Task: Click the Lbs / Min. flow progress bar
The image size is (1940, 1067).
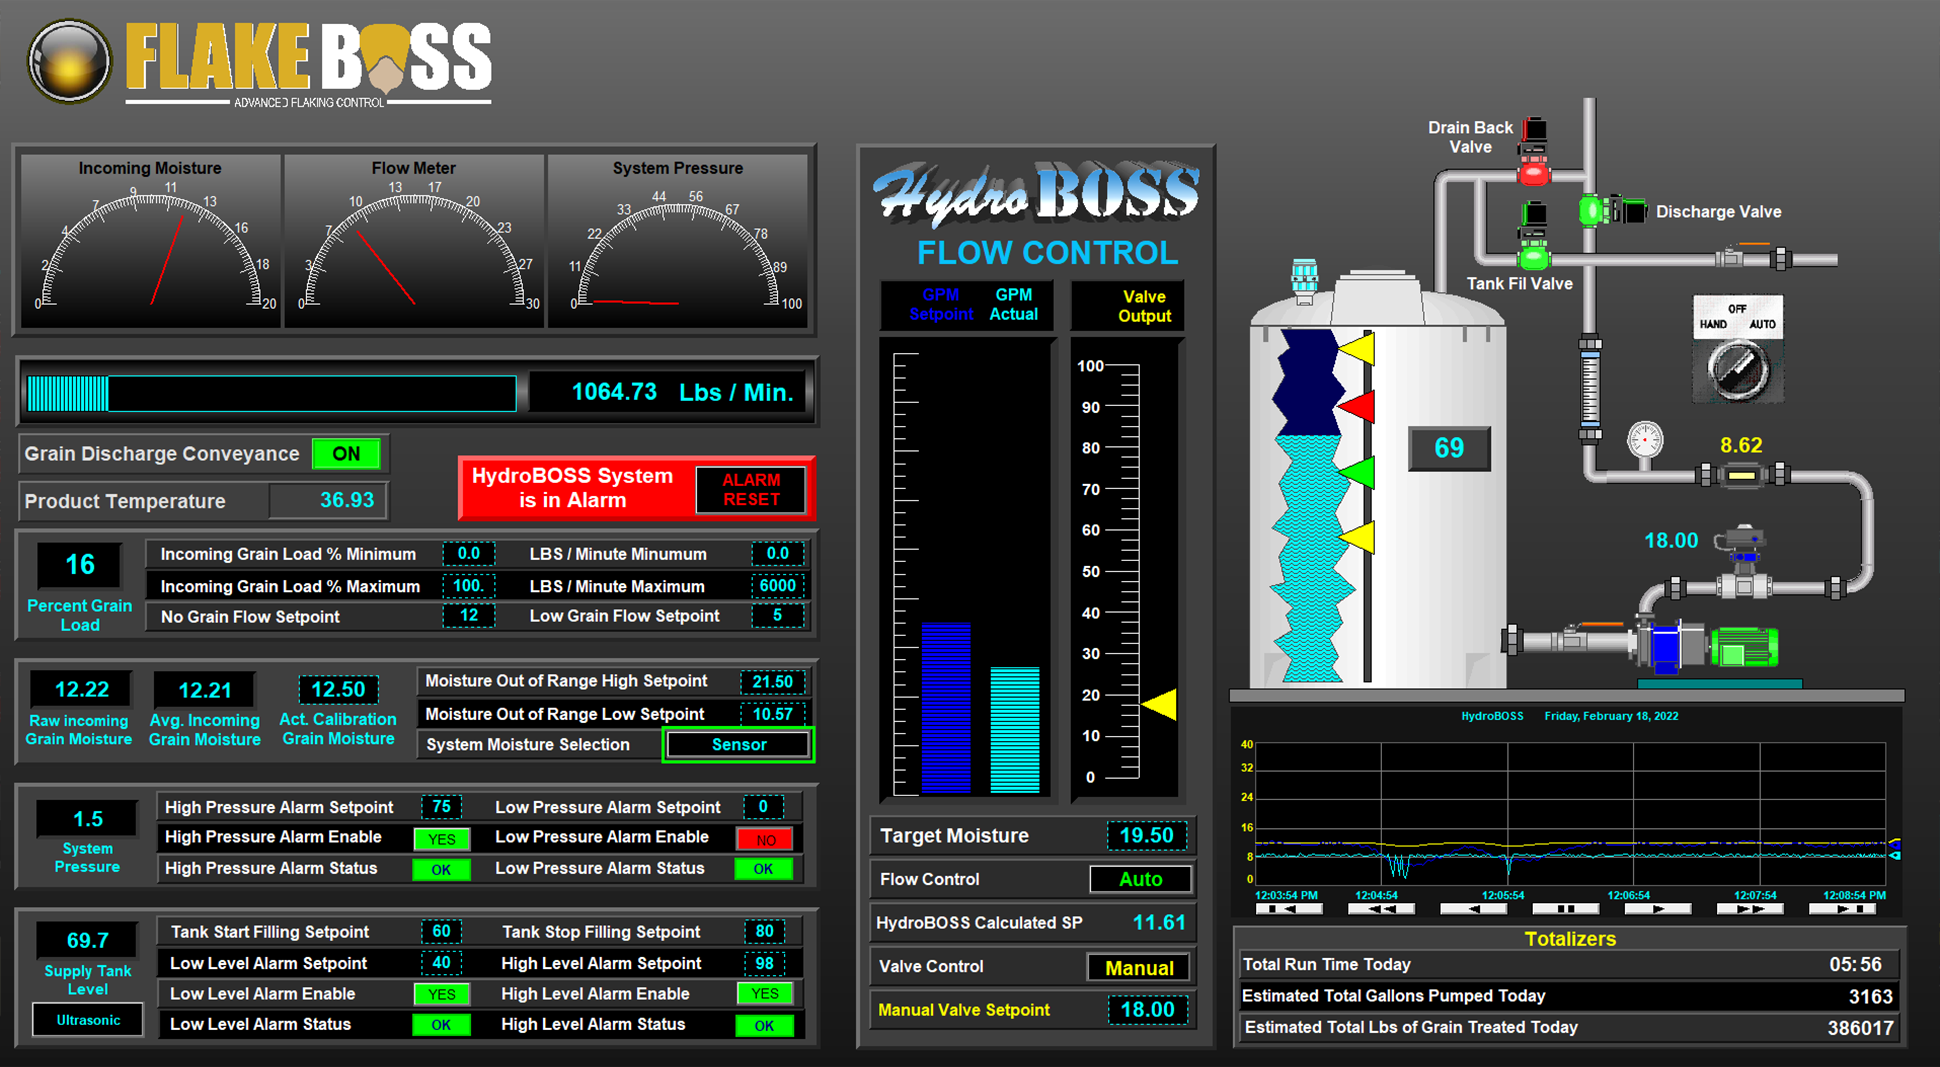Action: pyautogui.click(x=271, y=393)
